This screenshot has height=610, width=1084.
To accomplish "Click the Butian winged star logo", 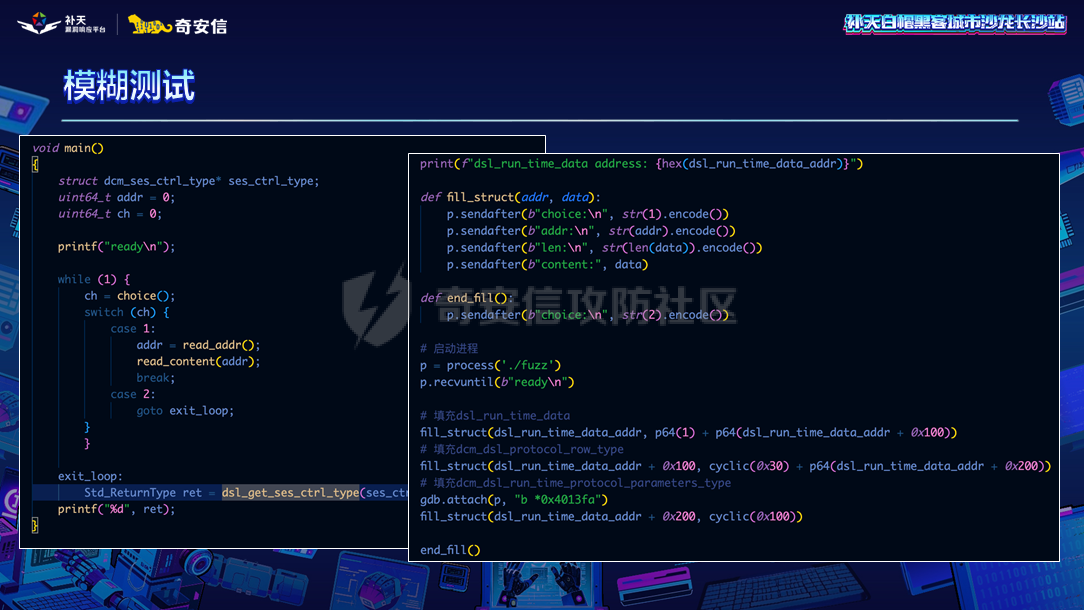I will pos(38,23).
